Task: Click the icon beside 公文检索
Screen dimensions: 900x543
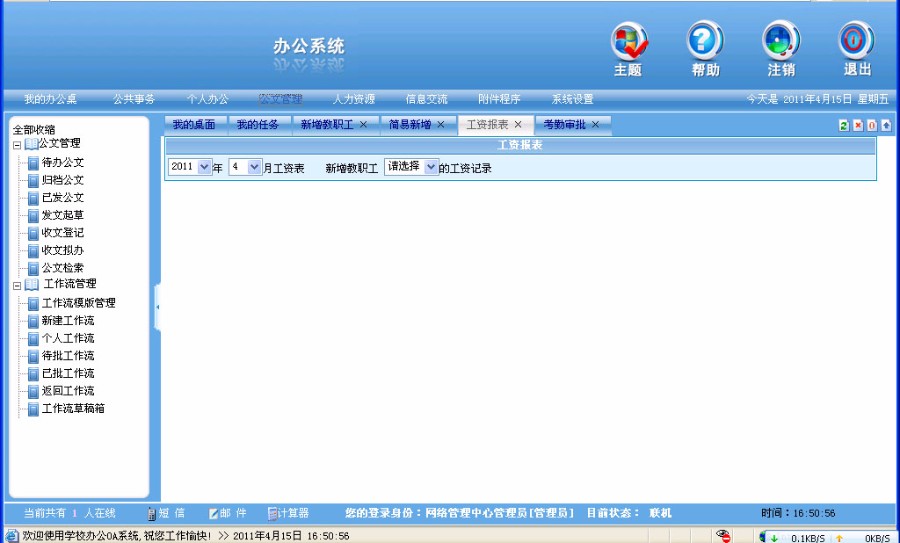Action: [33, 269]
